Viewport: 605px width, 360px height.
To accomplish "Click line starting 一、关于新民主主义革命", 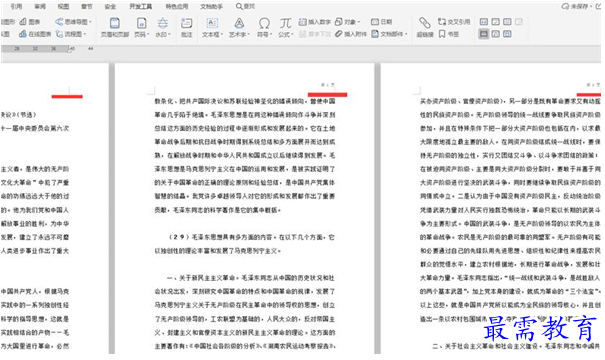I will [x=251, y=278].
